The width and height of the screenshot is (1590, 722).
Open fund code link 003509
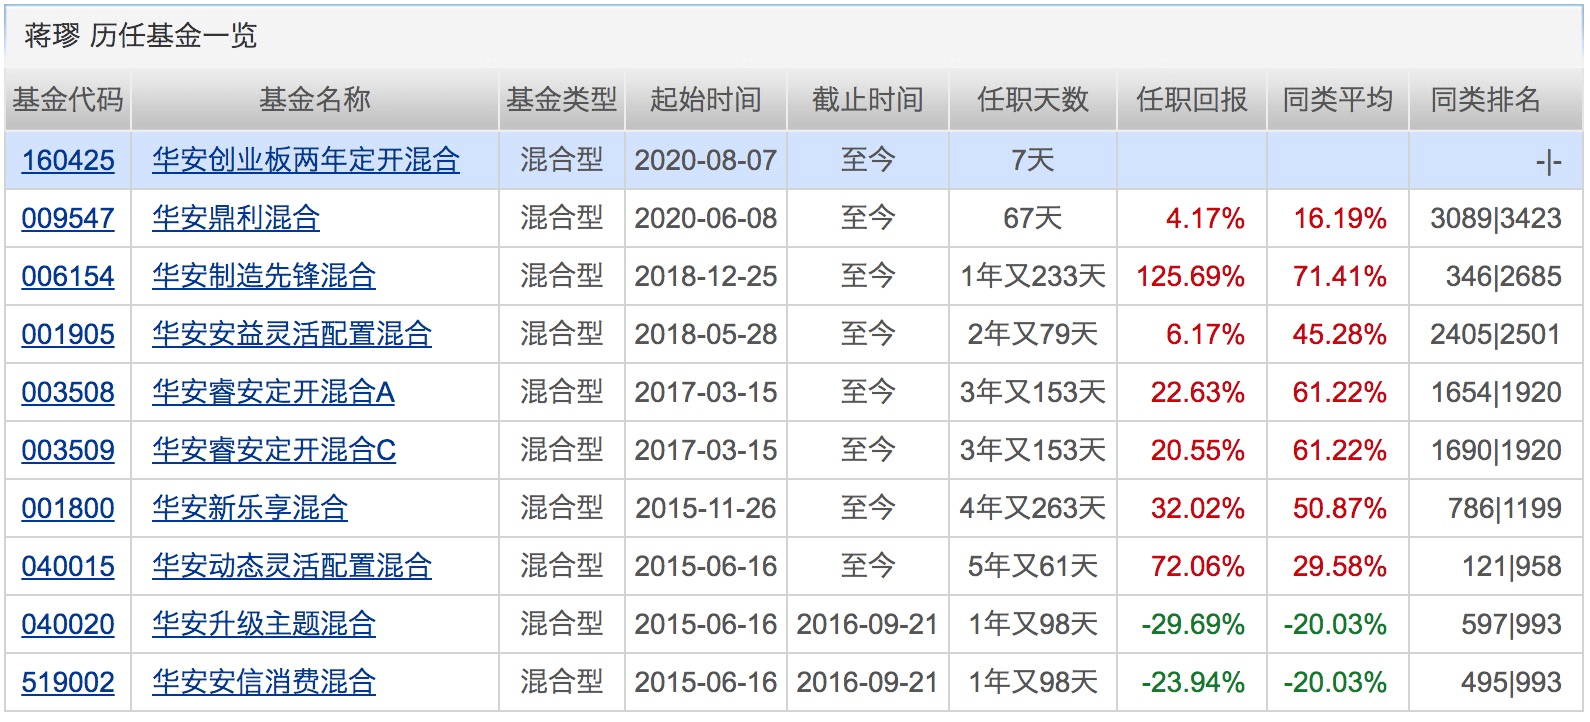(x=68, y=450)
